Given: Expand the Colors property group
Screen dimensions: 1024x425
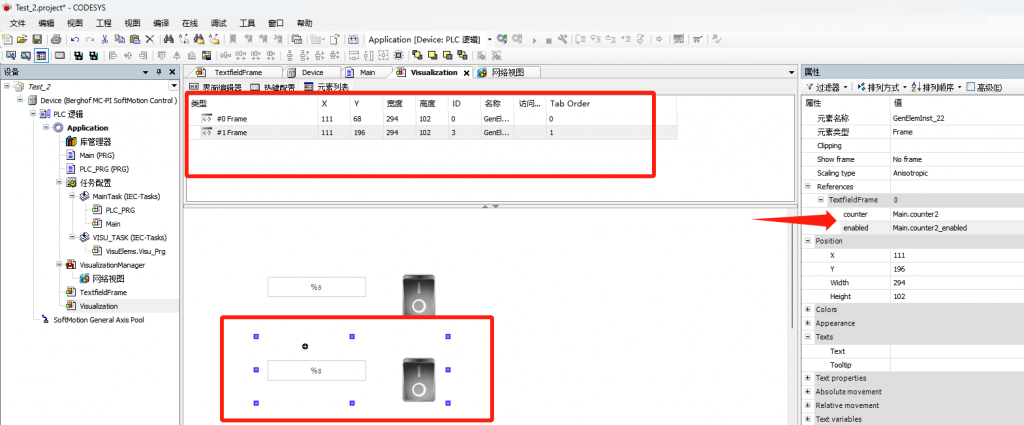Looking at the screenshot, I should tap(808, 309).
